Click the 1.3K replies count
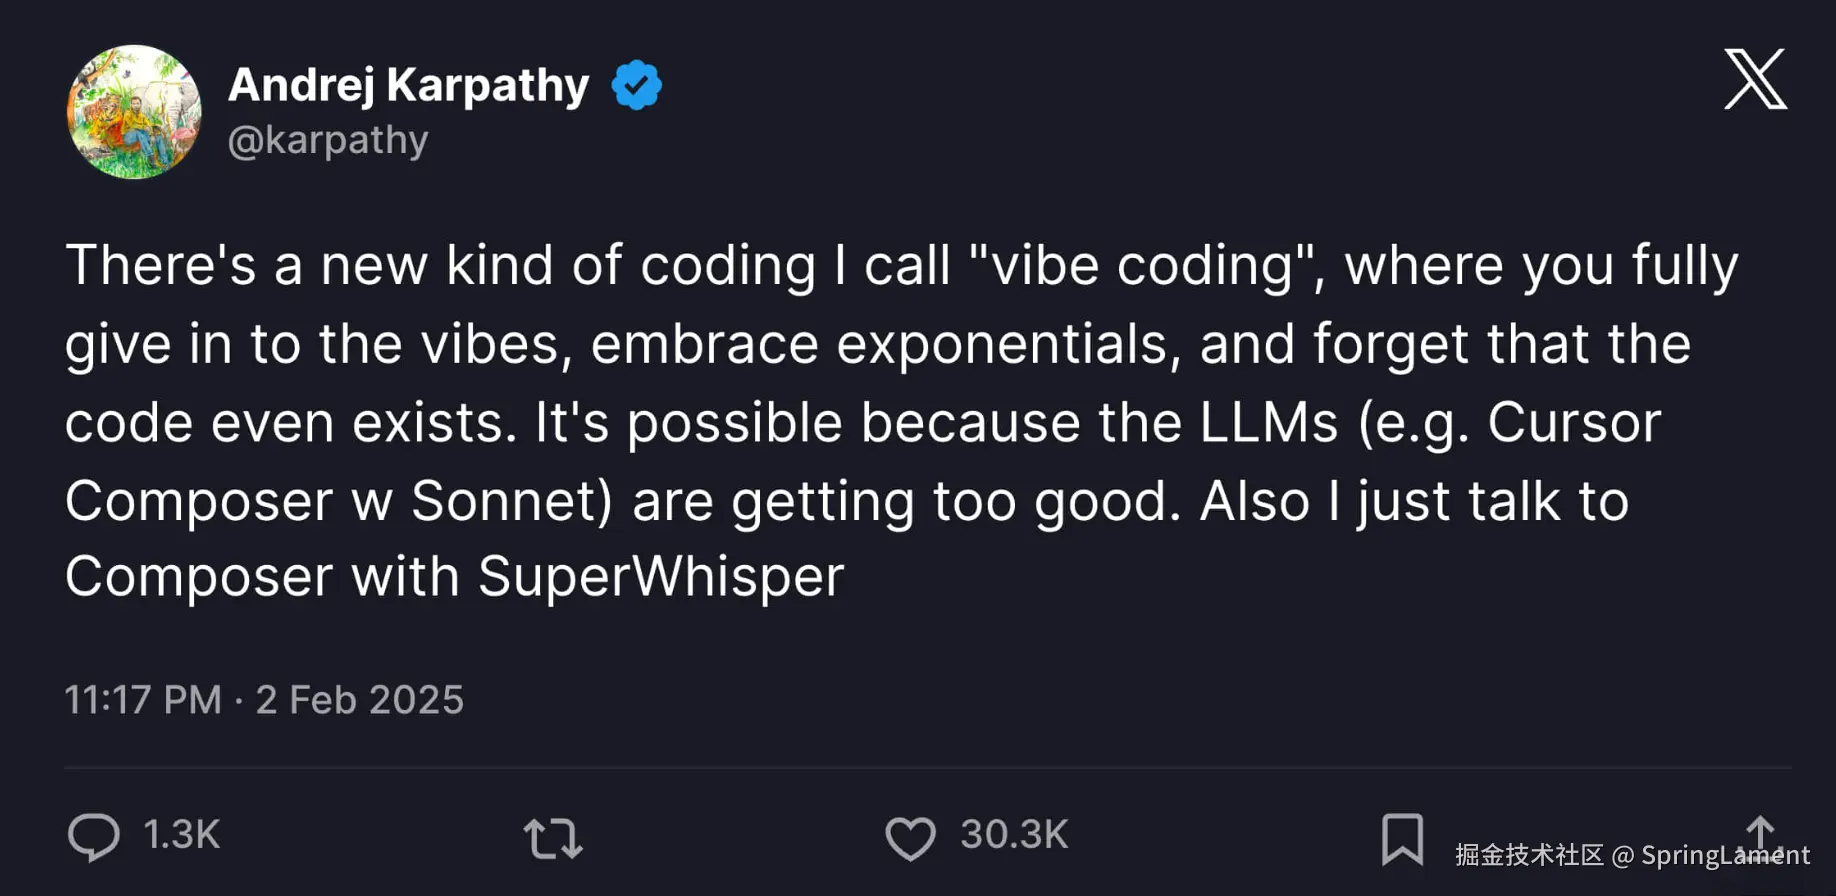Viewport: 1836px width, 896px height. tap(180, 838)
